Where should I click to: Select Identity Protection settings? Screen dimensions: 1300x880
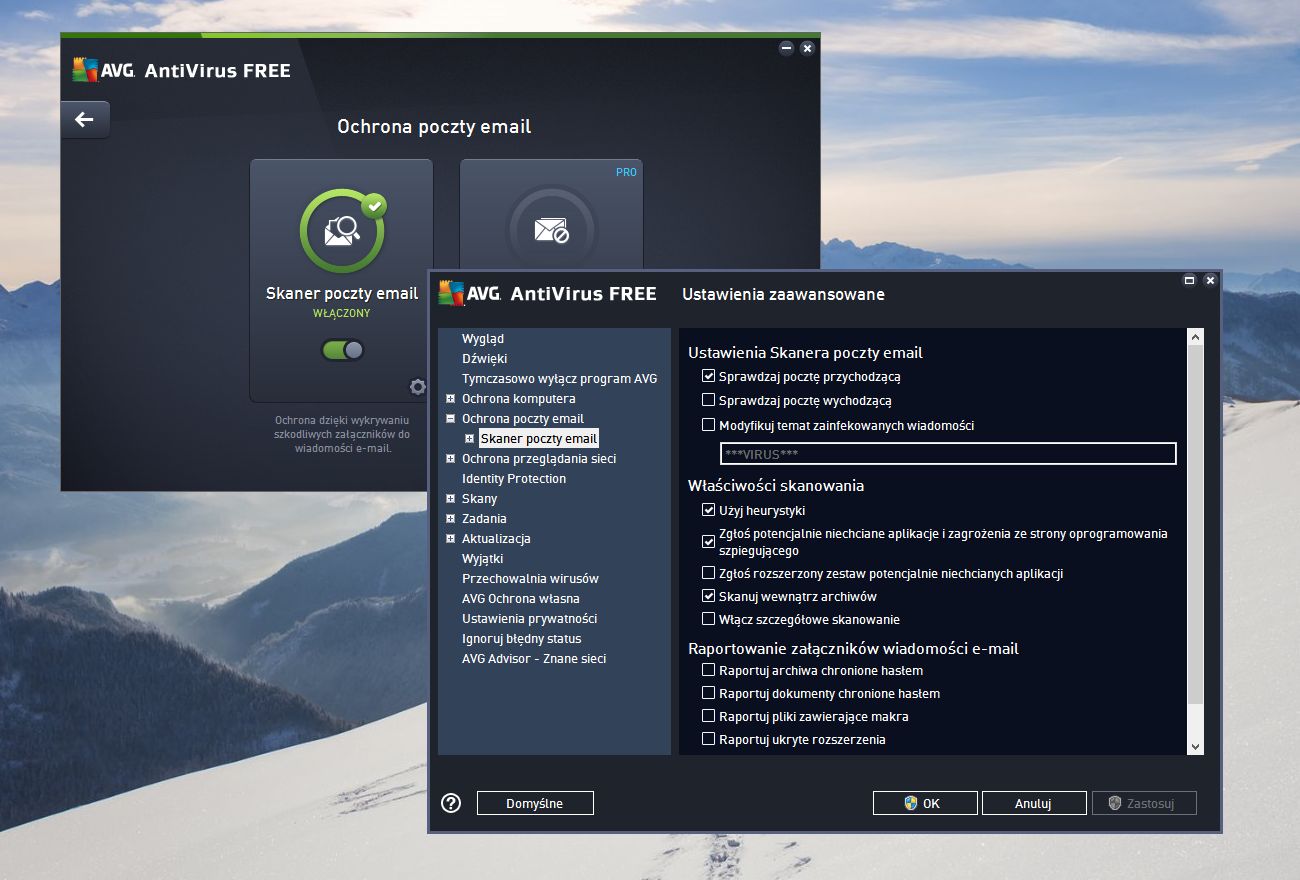coord(514,479)
